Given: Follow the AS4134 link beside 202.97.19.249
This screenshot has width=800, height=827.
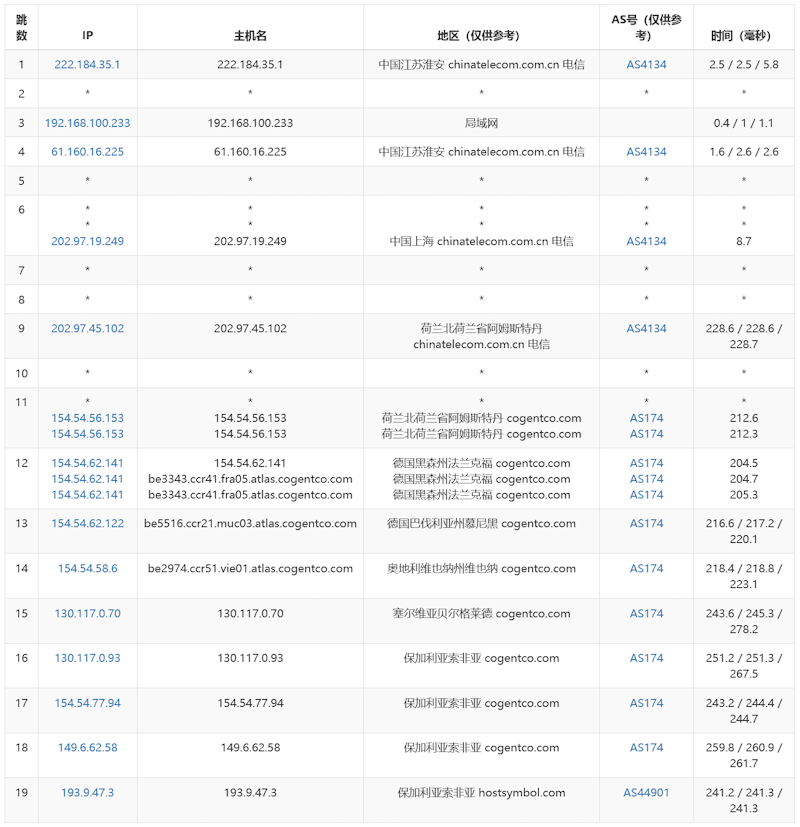Looking at the screenshot, I should coord(646,242).
